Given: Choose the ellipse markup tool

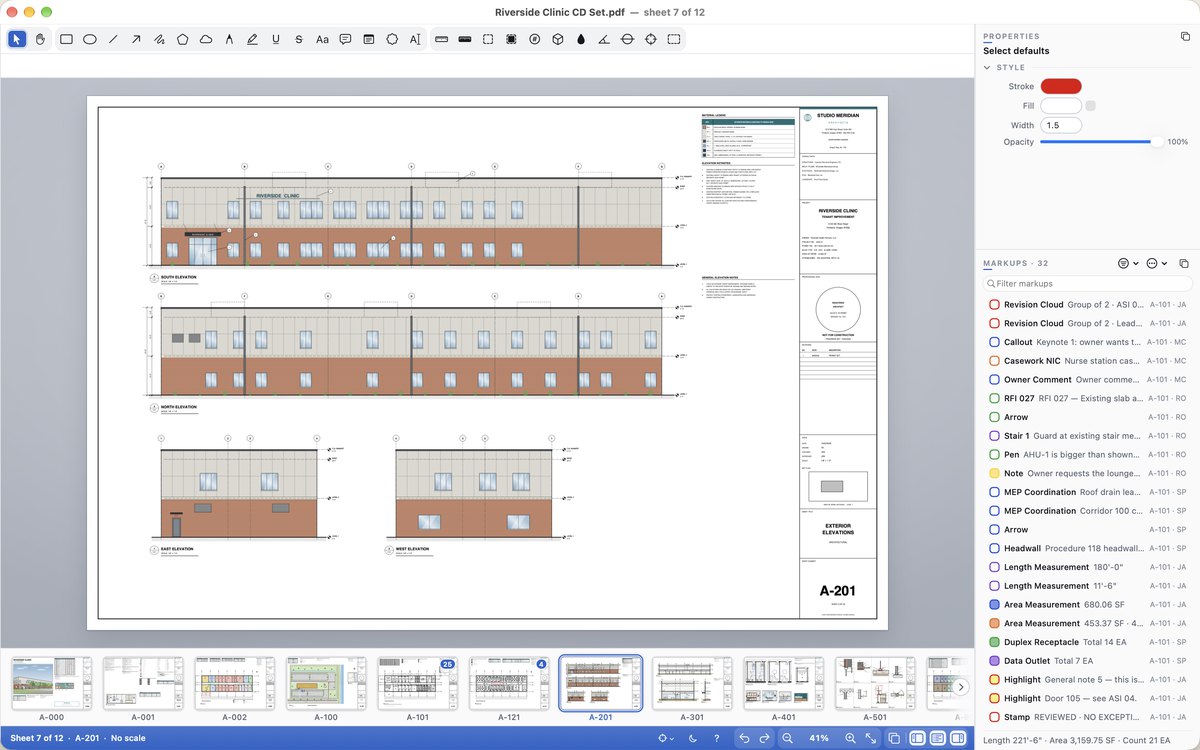Looking at the screenshot, I should (x=89, y=39).
